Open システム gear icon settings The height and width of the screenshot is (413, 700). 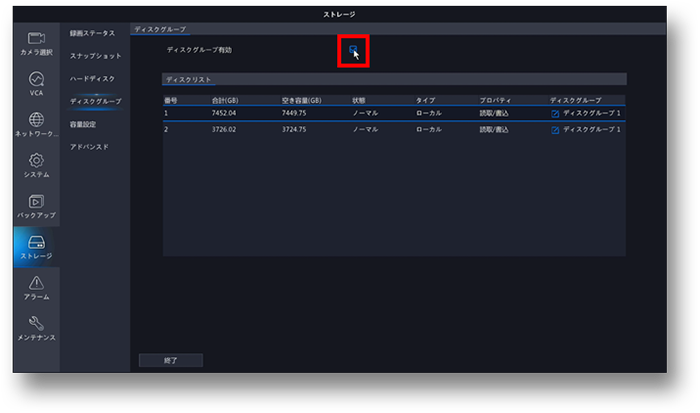[x=36, y=161]
